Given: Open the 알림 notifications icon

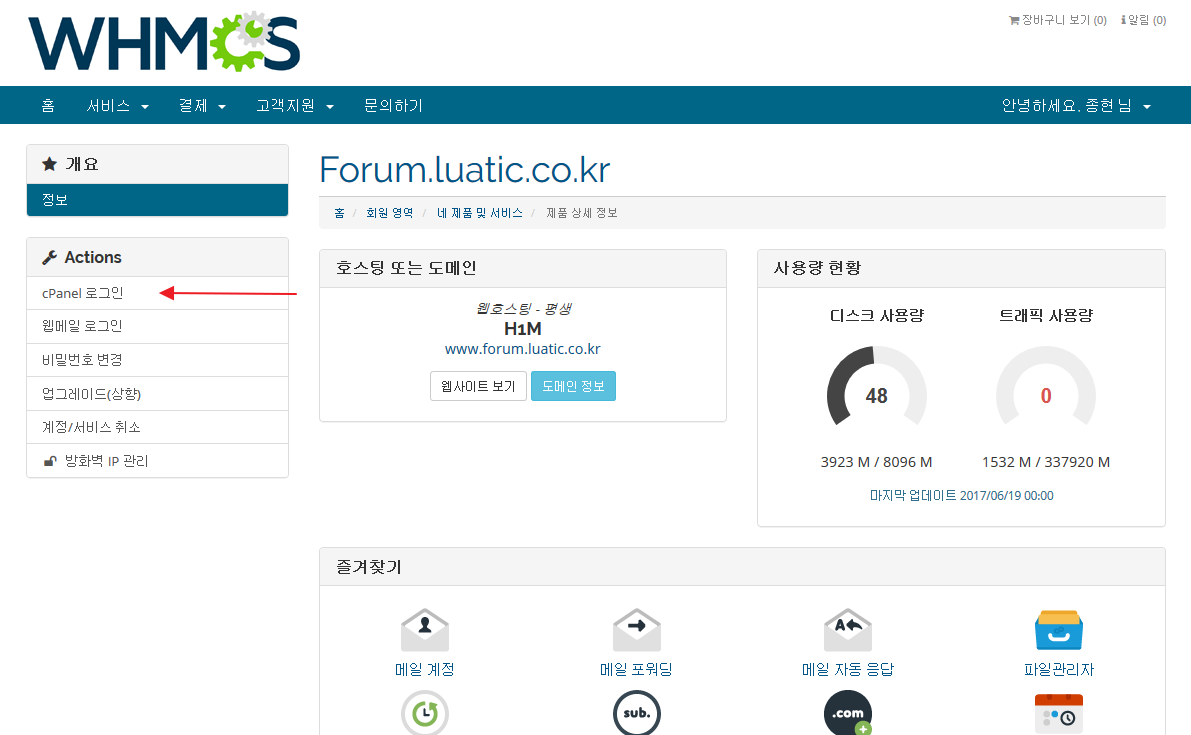Looking at the screenshot, I should (x=1128, y=18).
